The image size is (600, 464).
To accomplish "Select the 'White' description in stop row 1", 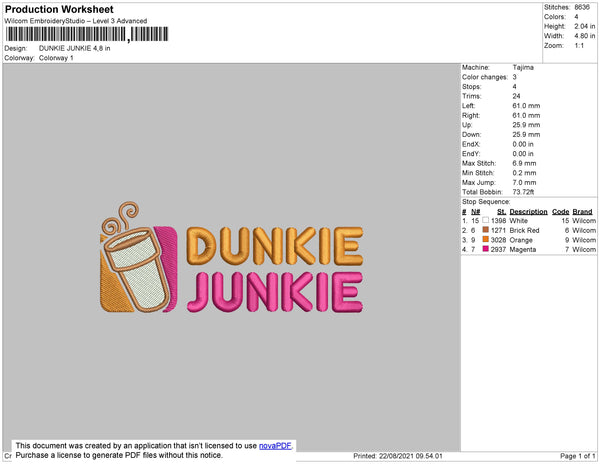I will [x=518, y=221].
